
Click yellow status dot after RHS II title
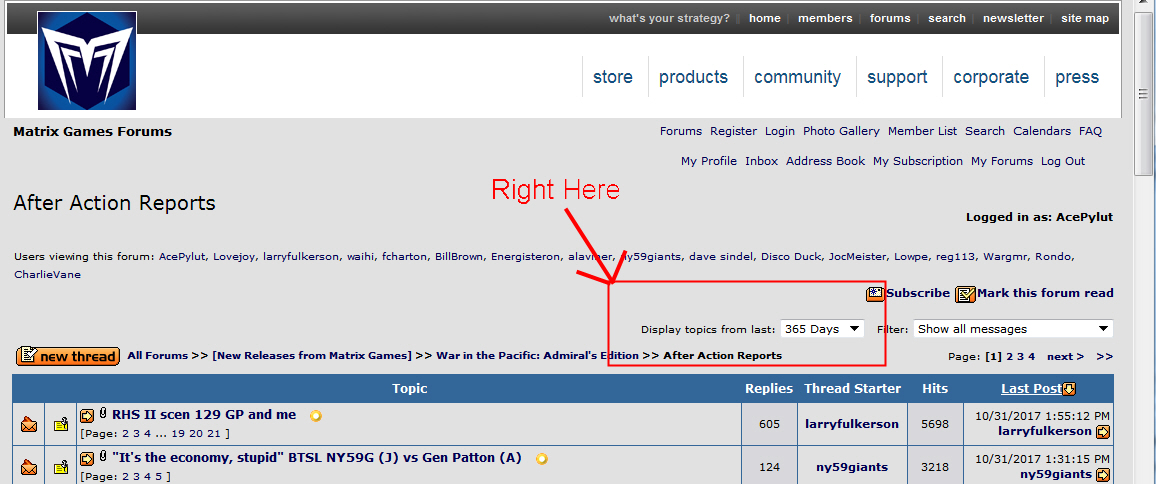click(316, 415)
